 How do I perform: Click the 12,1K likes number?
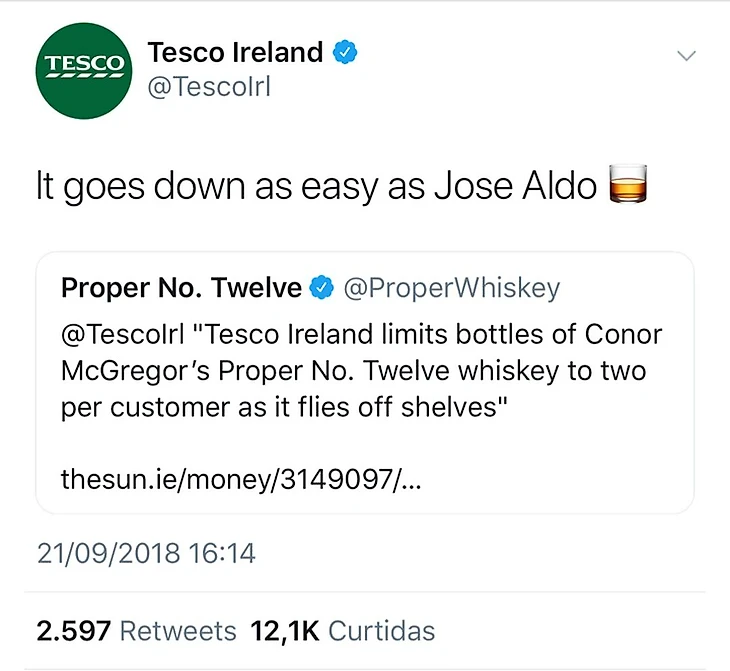(x=284, y=631)
